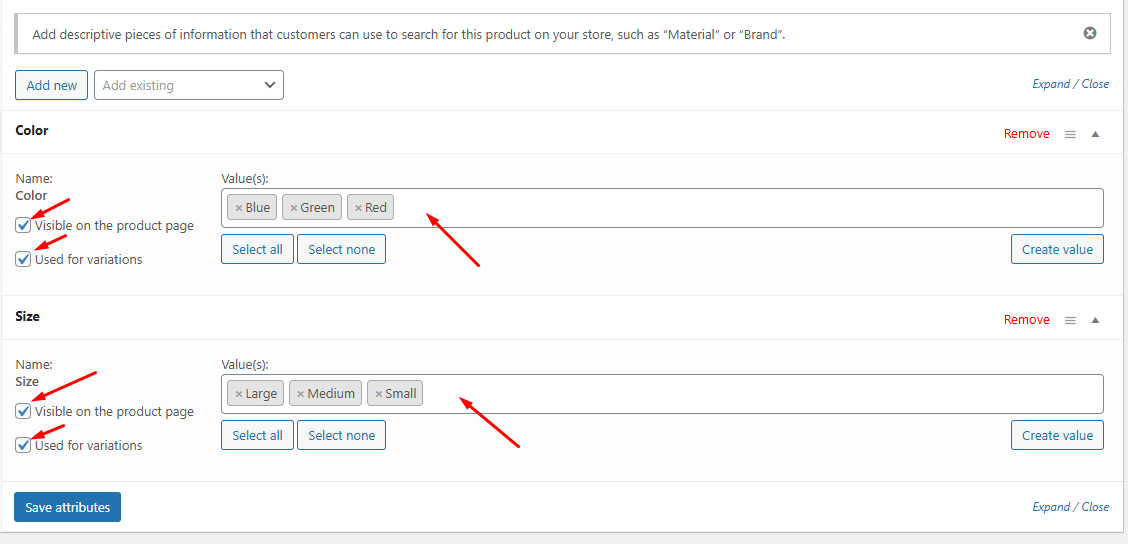Viewport: 1128px width, 544px height.
Task: Collapse the Color attribute panel arrow
Action: click(1095, 134)
